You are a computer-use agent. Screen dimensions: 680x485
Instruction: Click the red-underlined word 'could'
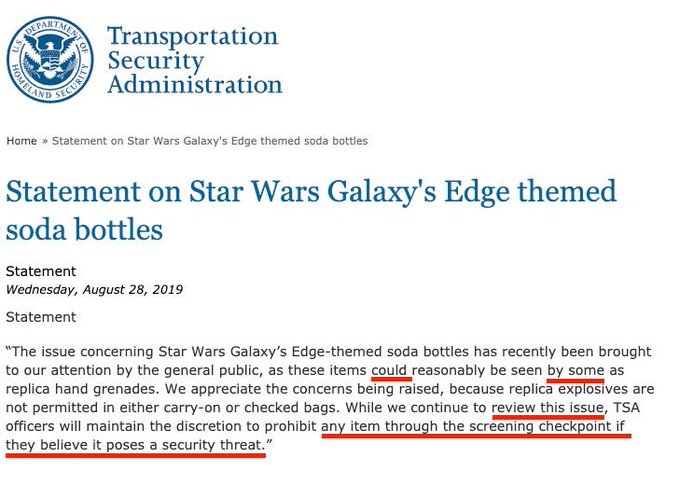pyautogui.click(x=389, y=370)
